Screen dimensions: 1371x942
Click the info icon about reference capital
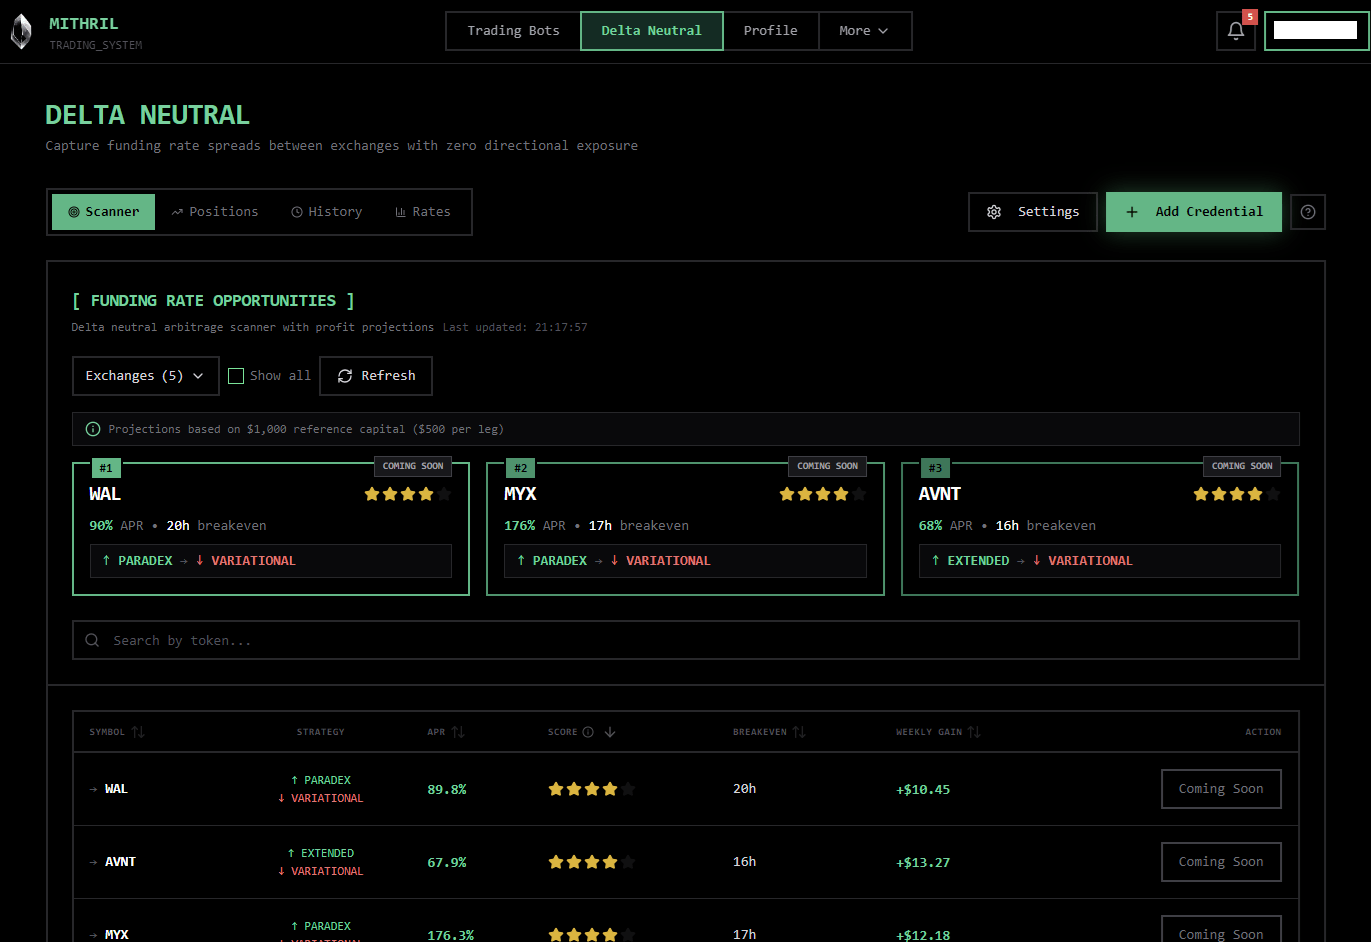tap(92, 428)
